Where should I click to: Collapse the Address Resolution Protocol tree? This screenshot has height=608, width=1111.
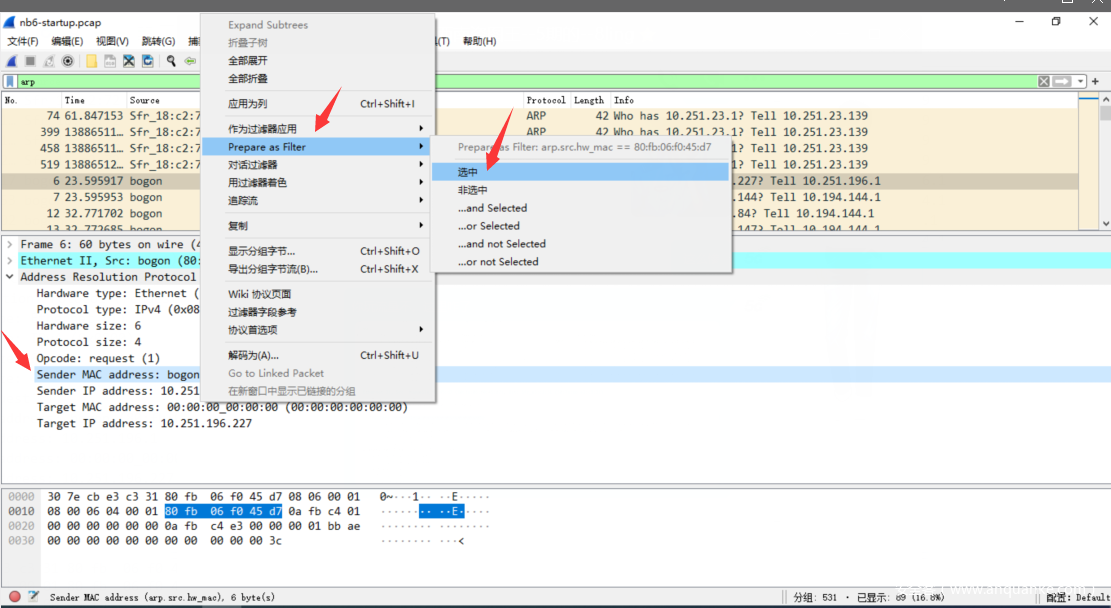tap(10, 277)
